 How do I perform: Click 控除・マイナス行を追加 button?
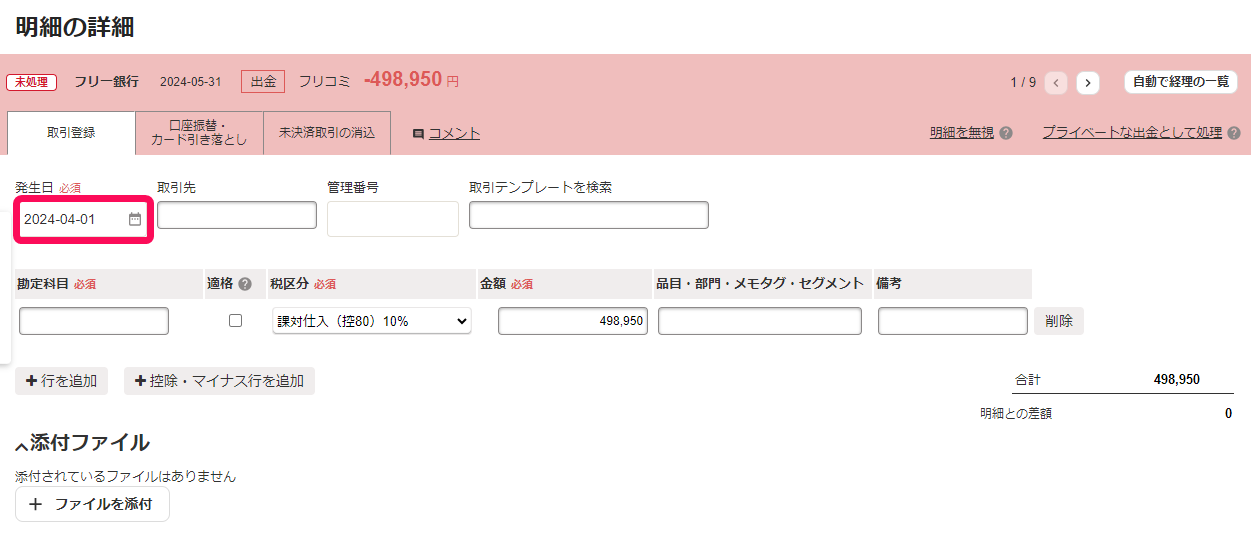click(x=219, y=381)
